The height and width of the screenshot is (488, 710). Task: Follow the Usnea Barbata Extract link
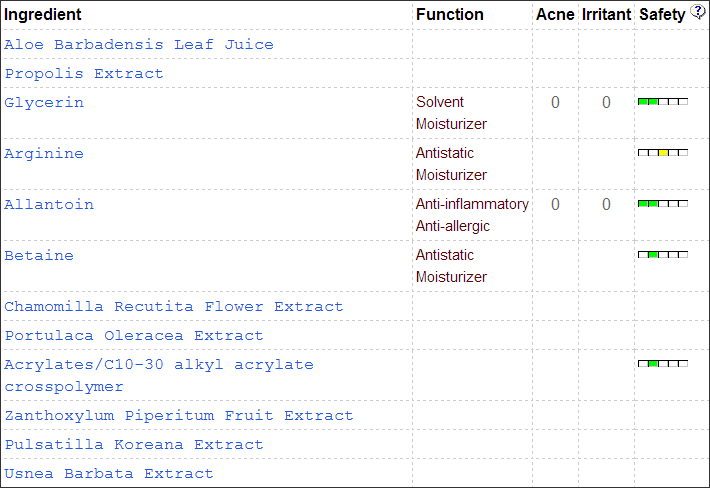pyautogui.click(x=109, y=474)
